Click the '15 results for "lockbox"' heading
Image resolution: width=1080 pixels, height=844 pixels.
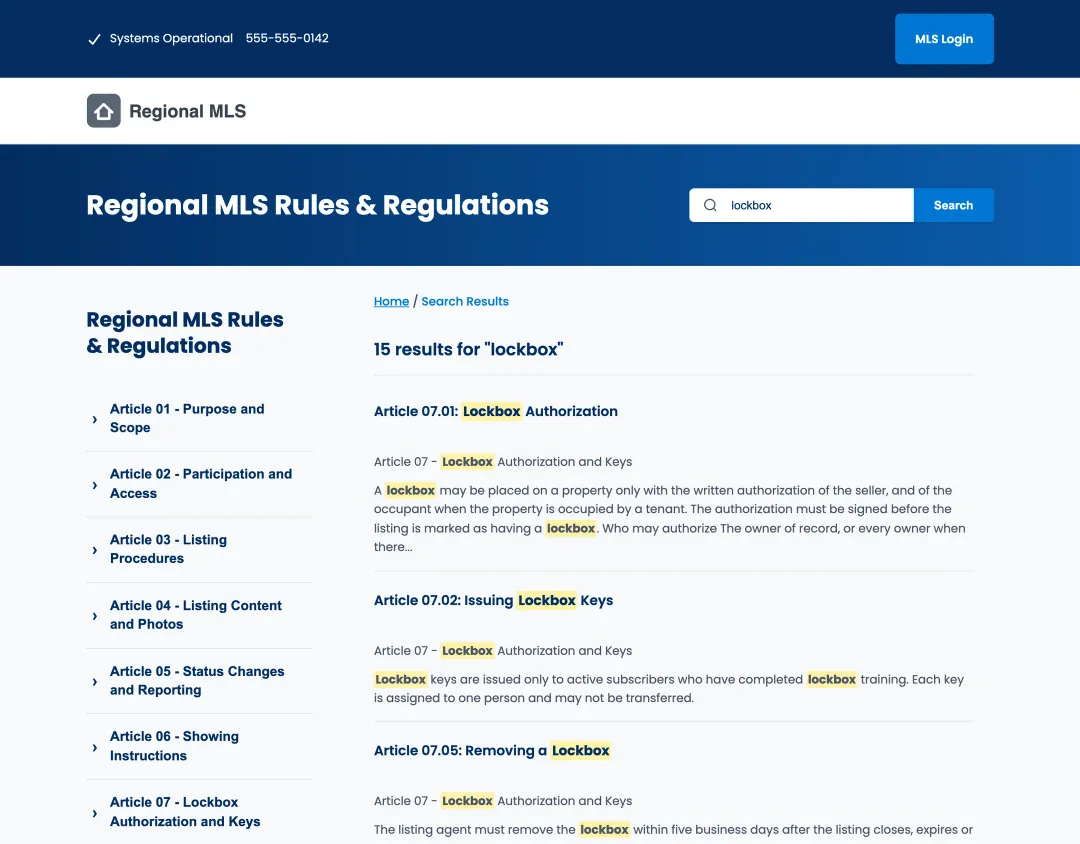(468, 349)
